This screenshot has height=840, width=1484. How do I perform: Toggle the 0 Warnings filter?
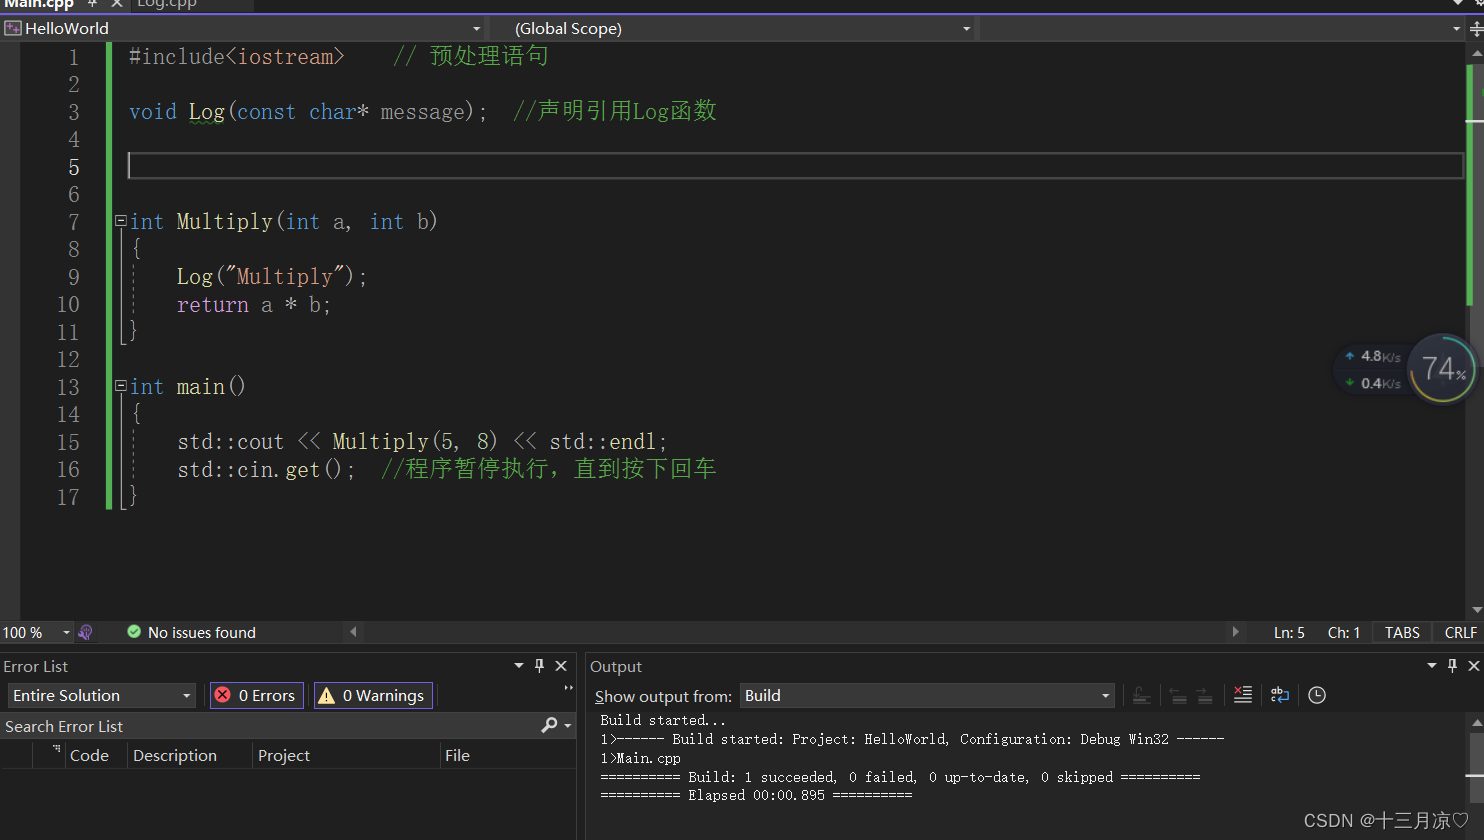373,695
